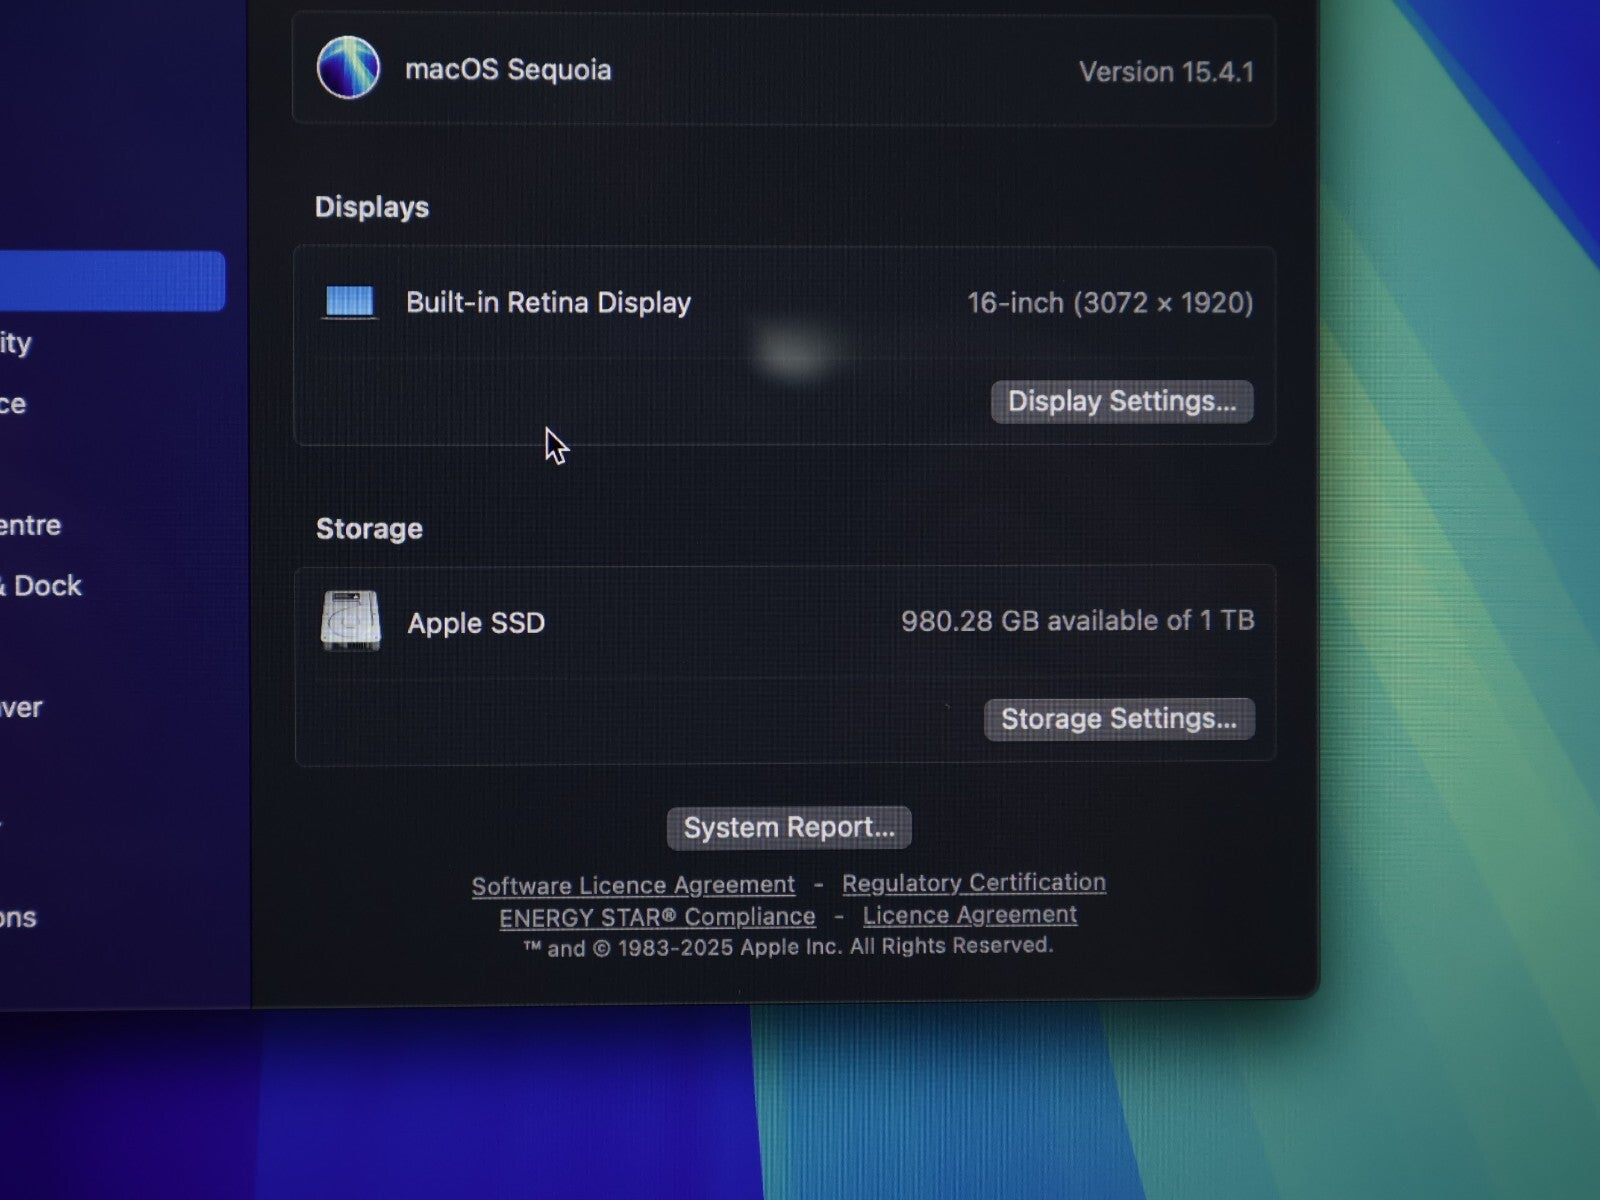Click the 'Apple SSD' label
The height and width of the screenshot is (1200, 1600).
476,623
